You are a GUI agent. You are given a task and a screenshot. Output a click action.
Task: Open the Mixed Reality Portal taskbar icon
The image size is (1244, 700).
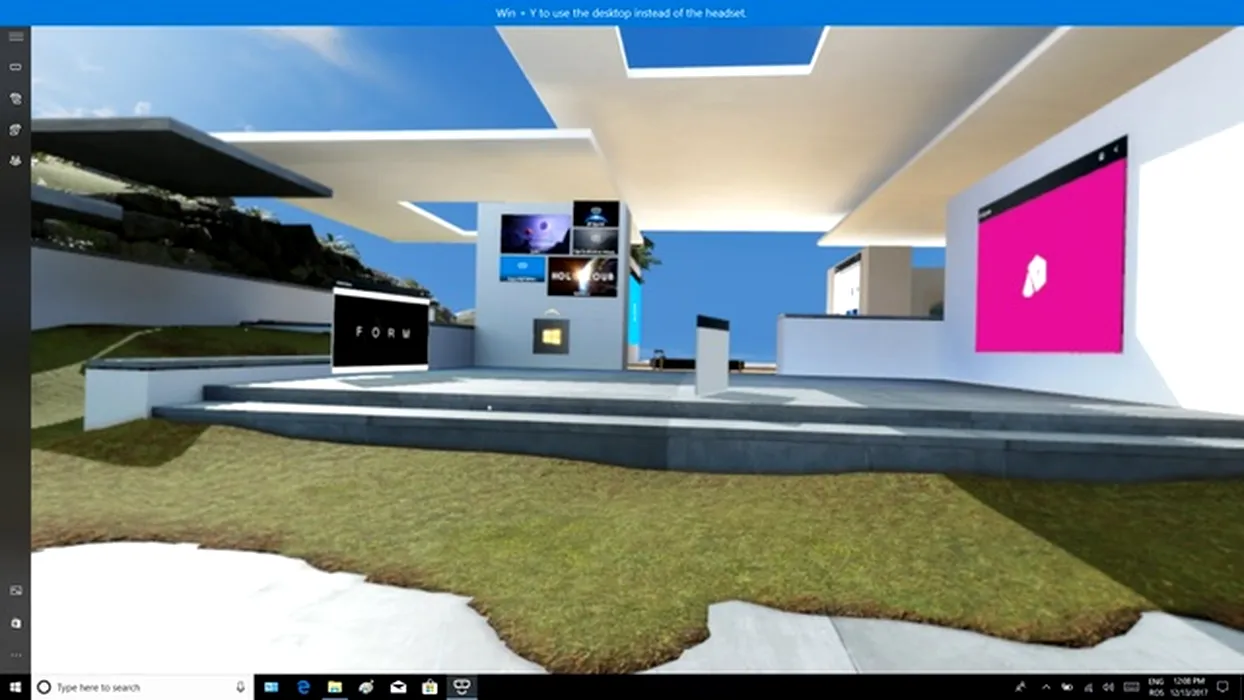point(461,687)
